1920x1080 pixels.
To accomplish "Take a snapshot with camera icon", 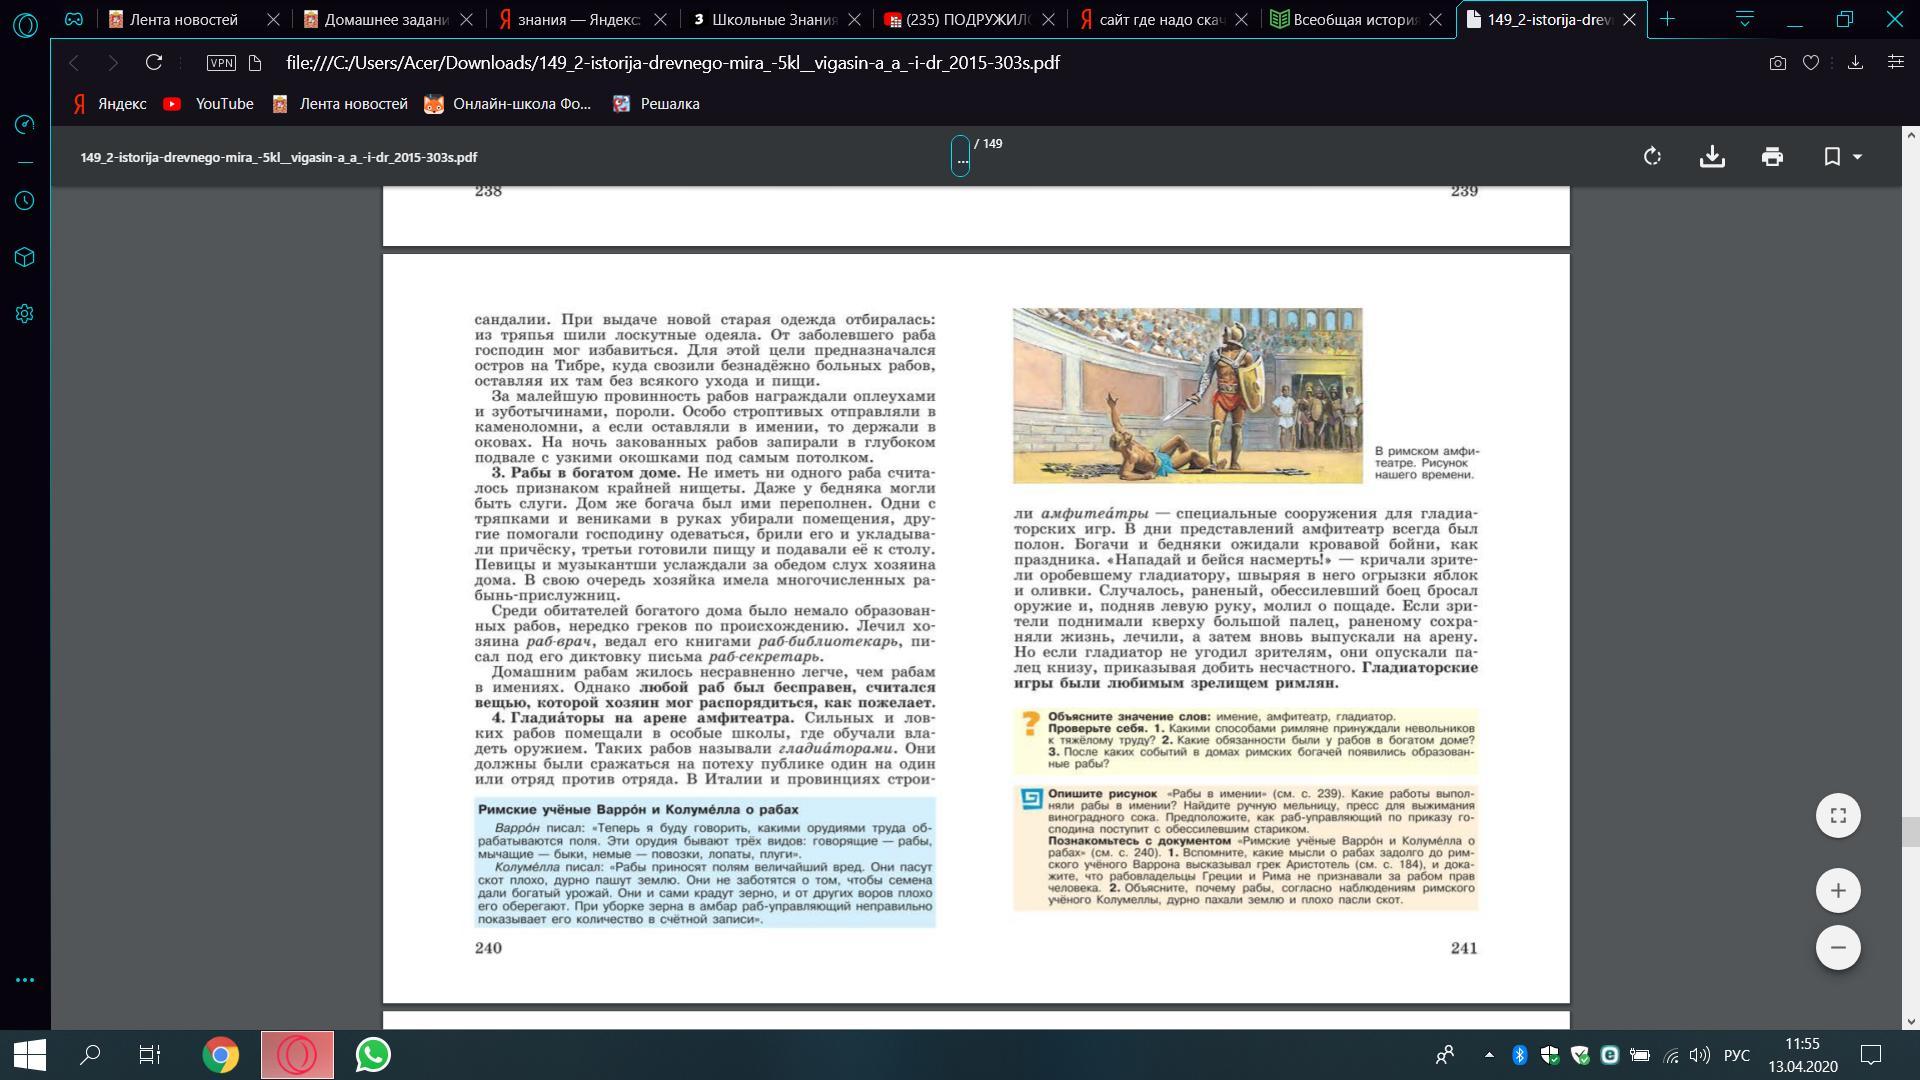I will [x=1777, y=63].
